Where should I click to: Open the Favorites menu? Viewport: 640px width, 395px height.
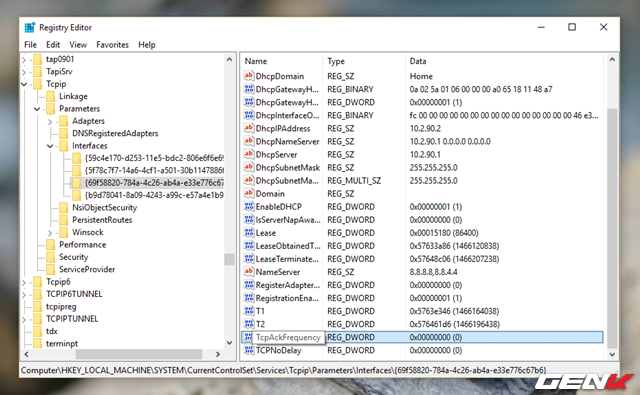[x=112, y=44]
